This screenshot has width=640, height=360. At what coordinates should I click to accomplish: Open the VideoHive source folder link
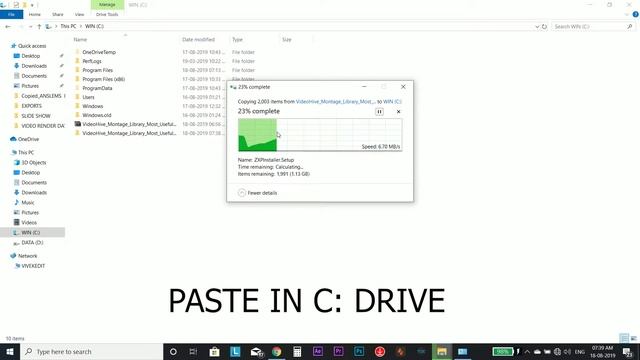coord(336,102)
